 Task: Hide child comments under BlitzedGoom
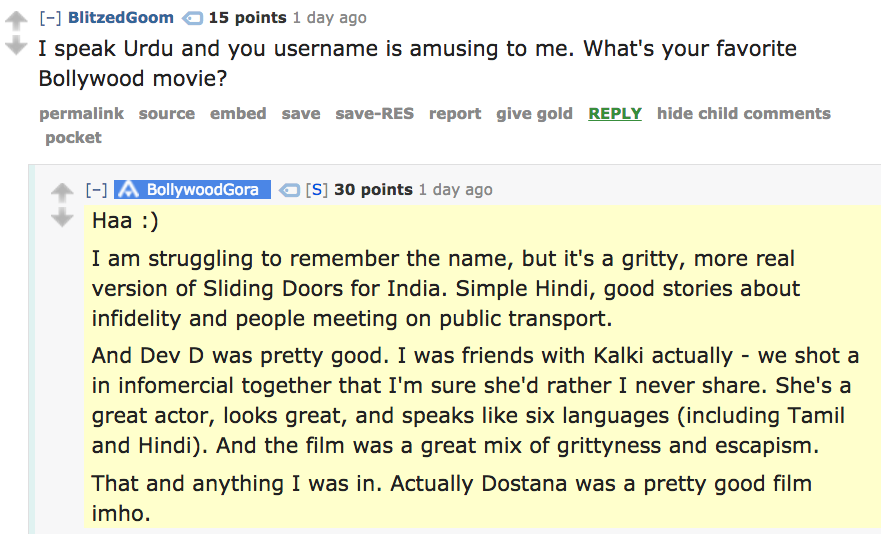743,114
